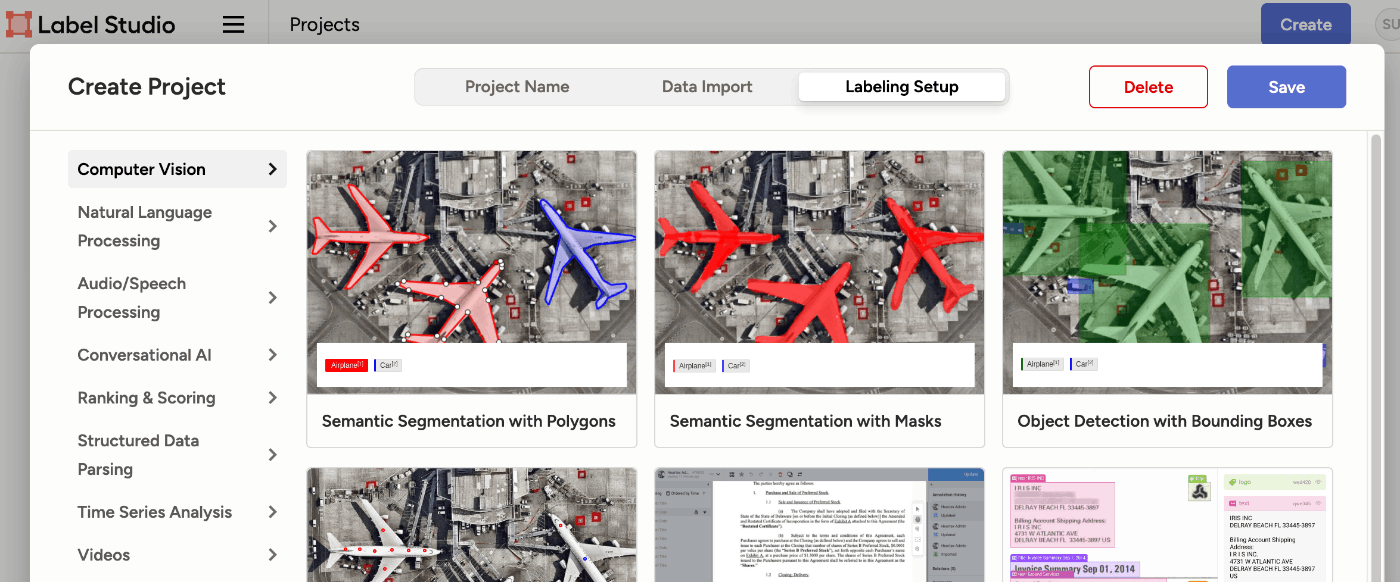Image resolution: width=1400 pixels, height=582 pixels.
Task: Select the Videos category
Action: coord(177,555)
